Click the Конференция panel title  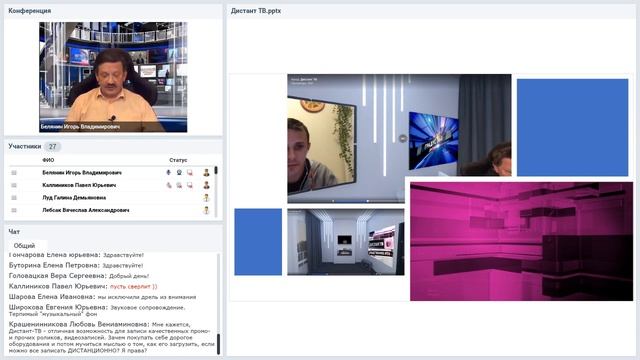(x=30, y=11)
